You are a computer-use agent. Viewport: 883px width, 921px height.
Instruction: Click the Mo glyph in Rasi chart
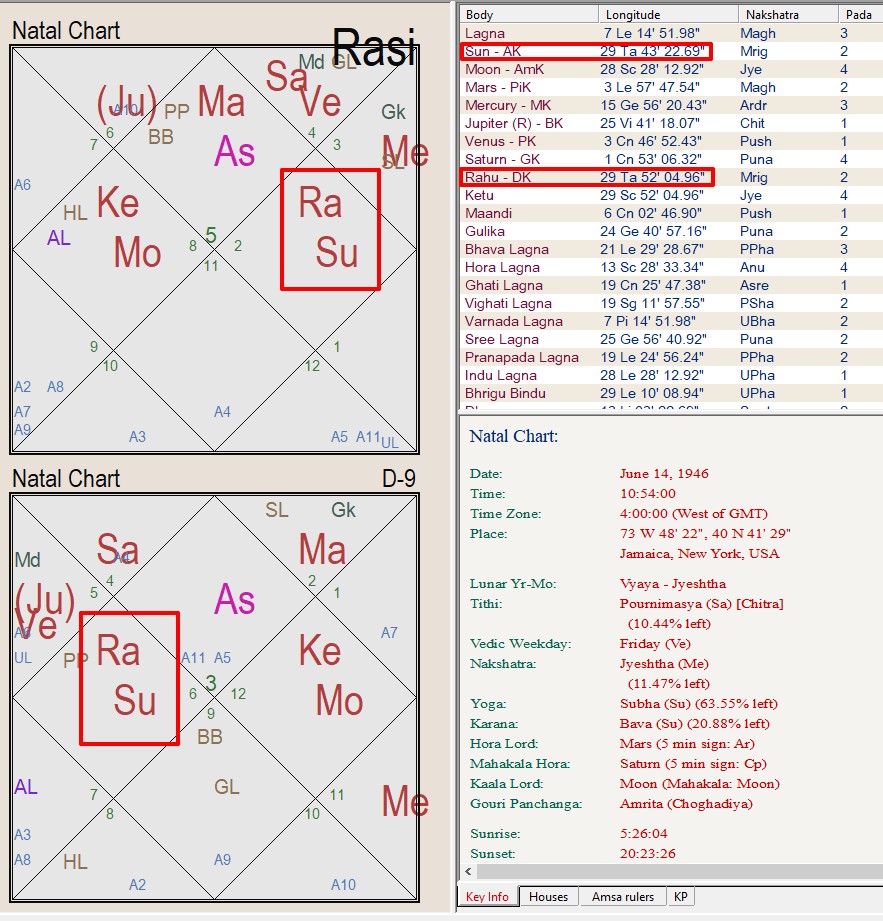click(x=137, y=253)
